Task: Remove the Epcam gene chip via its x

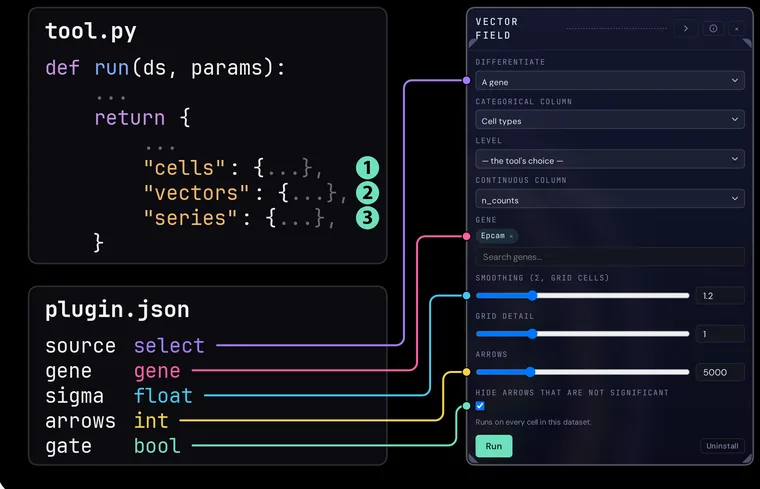Action: point(511,236)
